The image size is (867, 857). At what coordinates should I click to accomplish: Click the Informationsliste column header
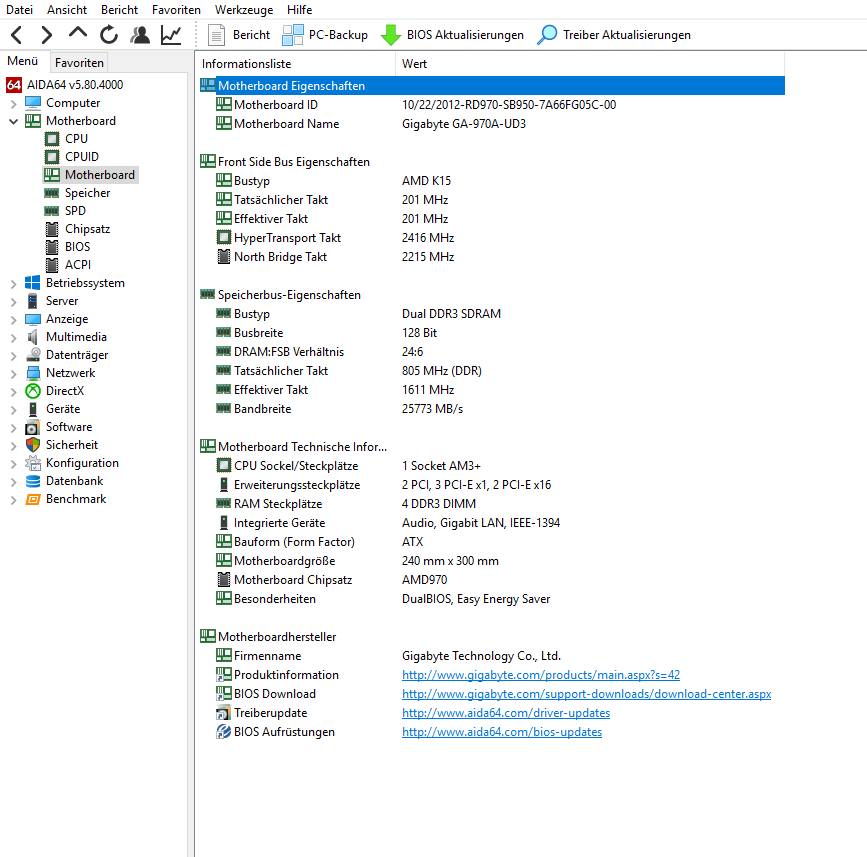pyautogui.click(x=296, y=64)
